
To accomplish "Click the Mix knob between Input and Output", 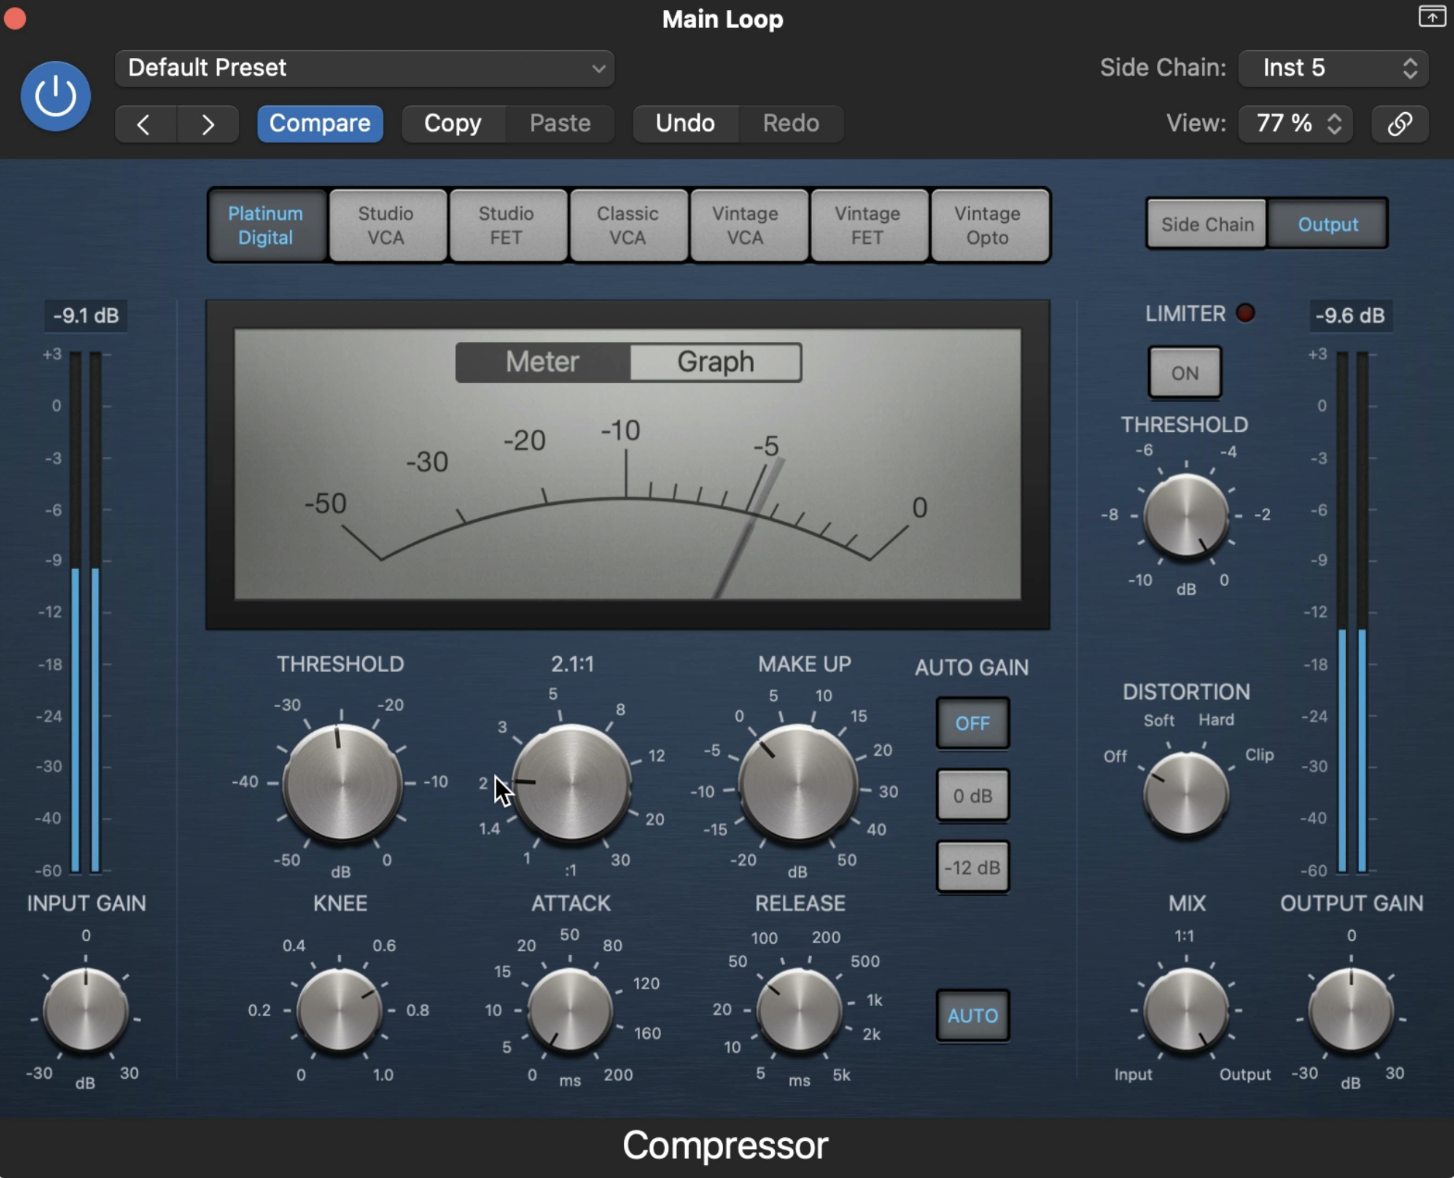I will click(x=1186, y=1011).
